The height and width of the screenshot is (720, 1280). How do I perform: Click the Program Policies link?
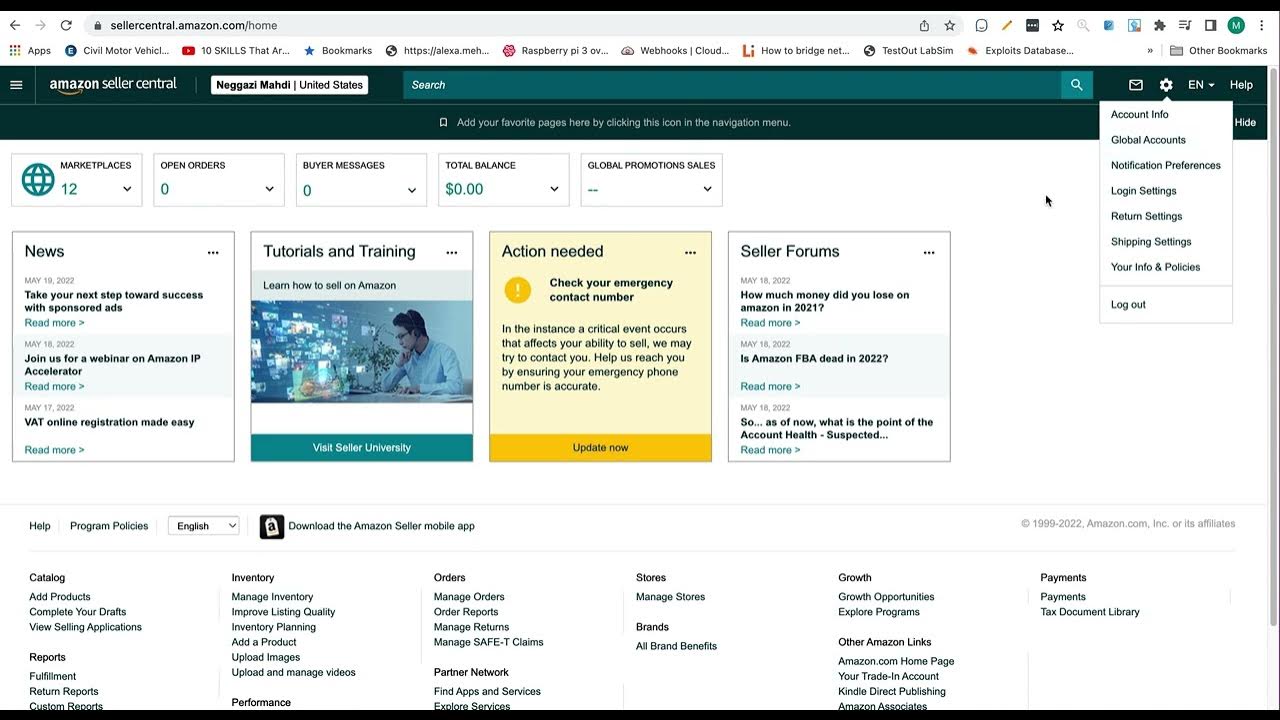(109, 526)
